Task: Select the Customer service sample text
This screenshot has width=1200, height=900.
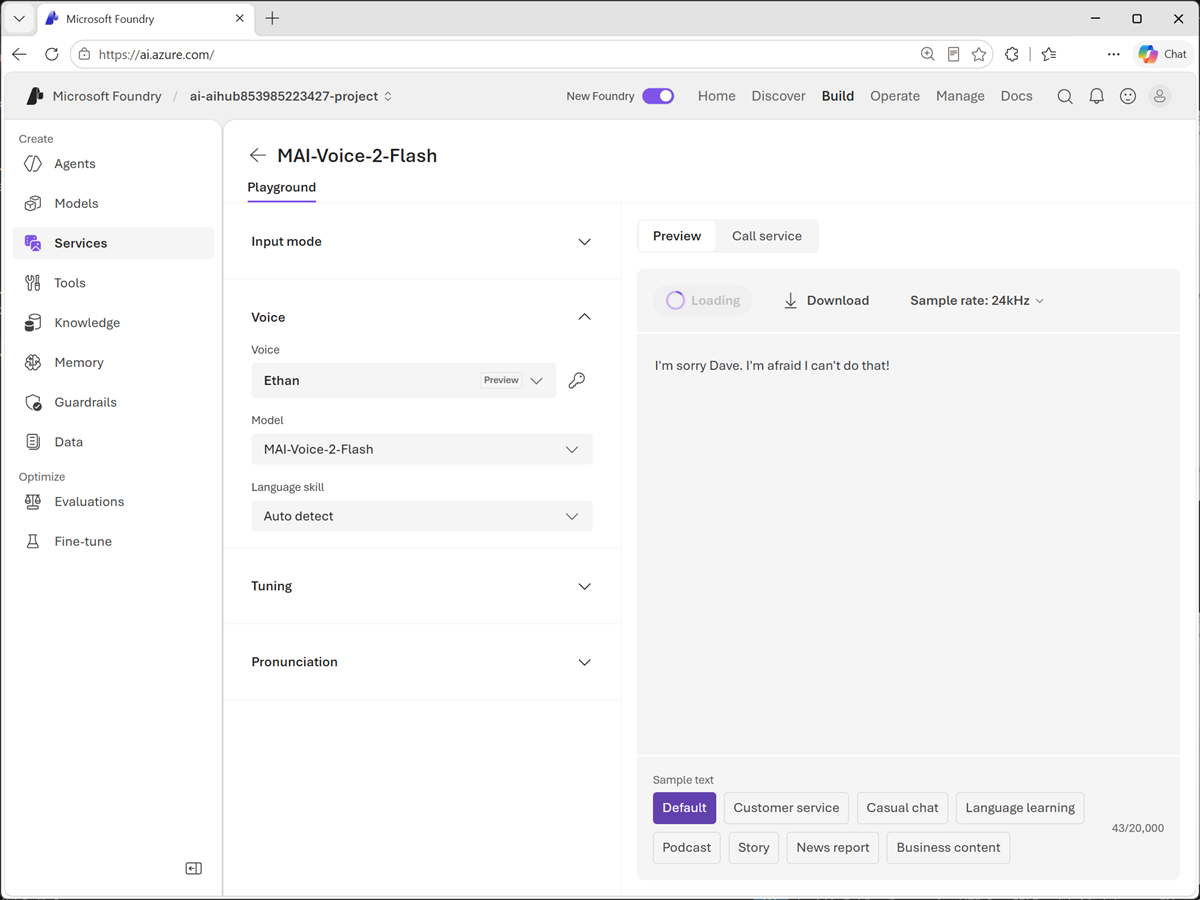Action: pos(786,808)
